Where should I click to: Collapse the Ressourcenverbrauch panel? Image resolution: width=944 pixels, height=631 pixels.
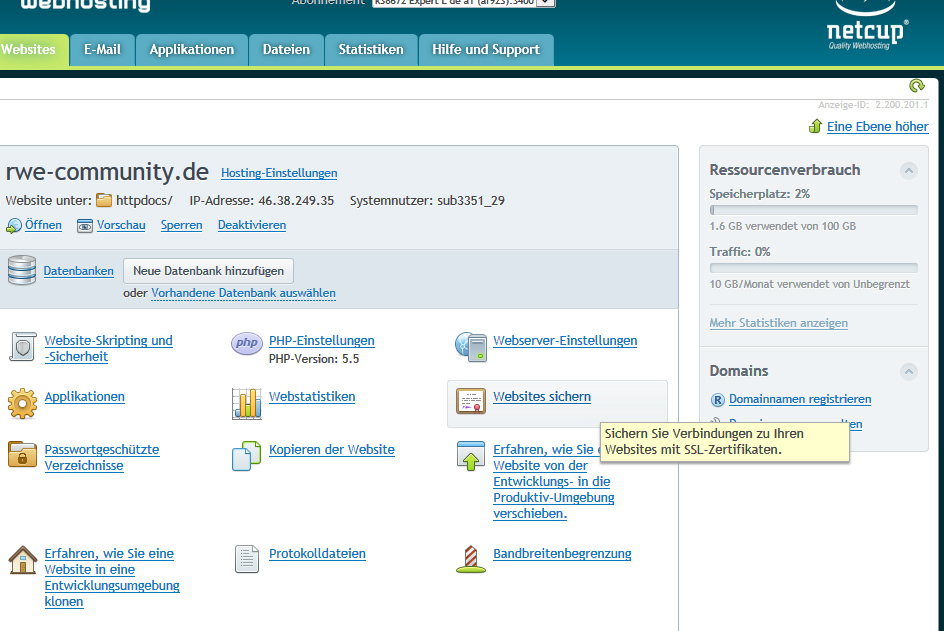pos(908,170)
